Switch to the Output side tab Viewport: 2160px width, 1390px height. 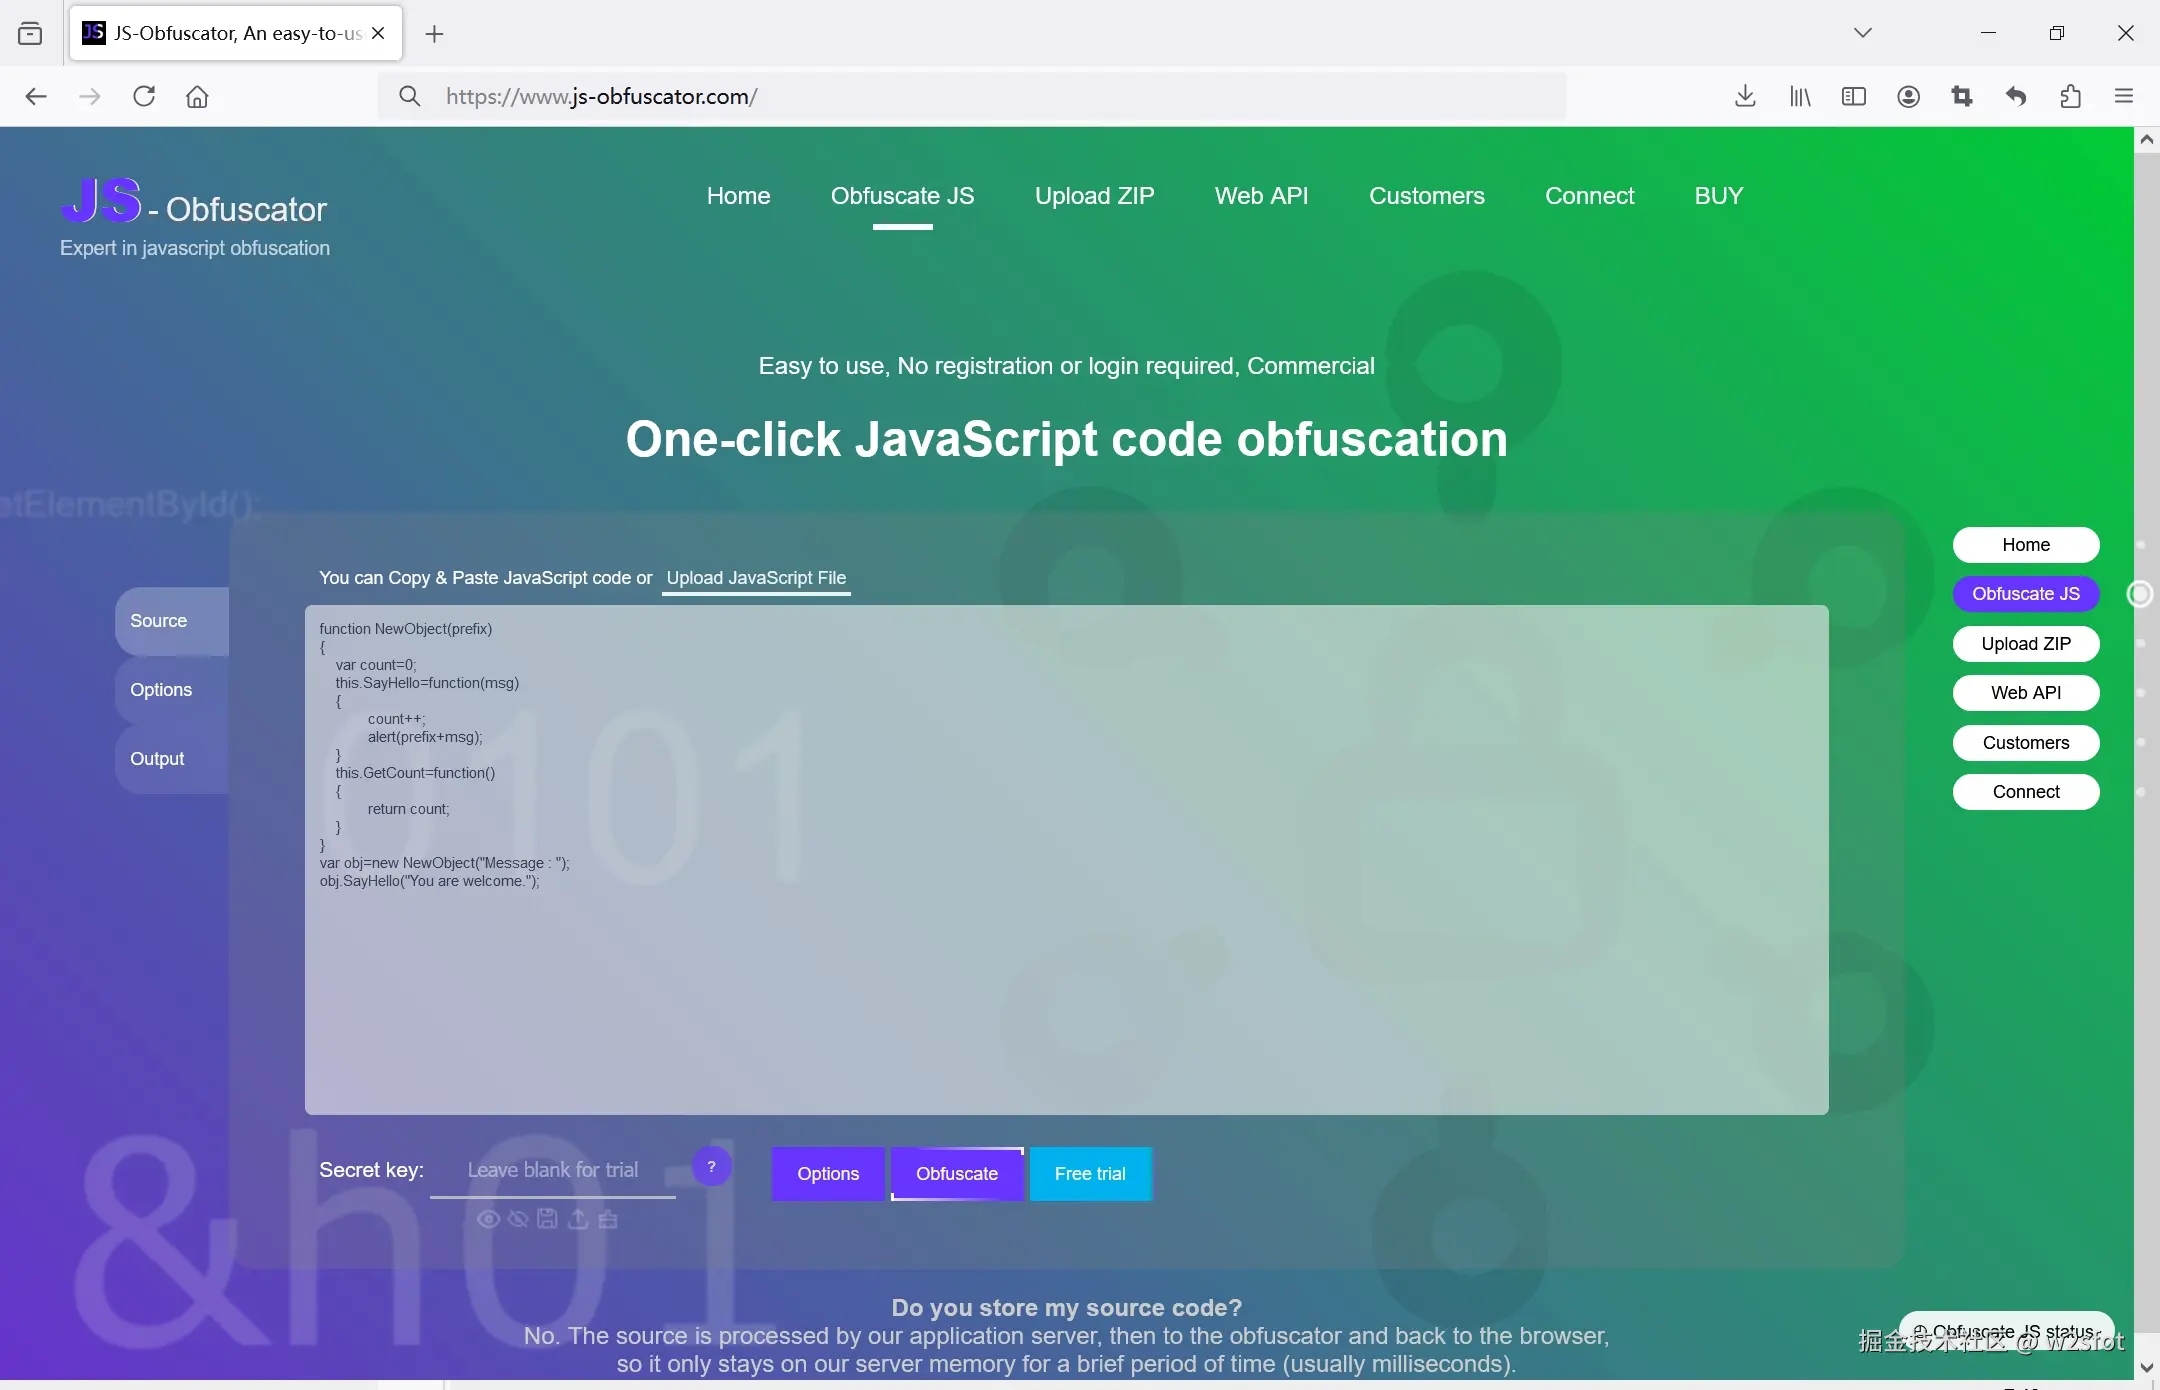pyautogui.click(x=158, y=759)
